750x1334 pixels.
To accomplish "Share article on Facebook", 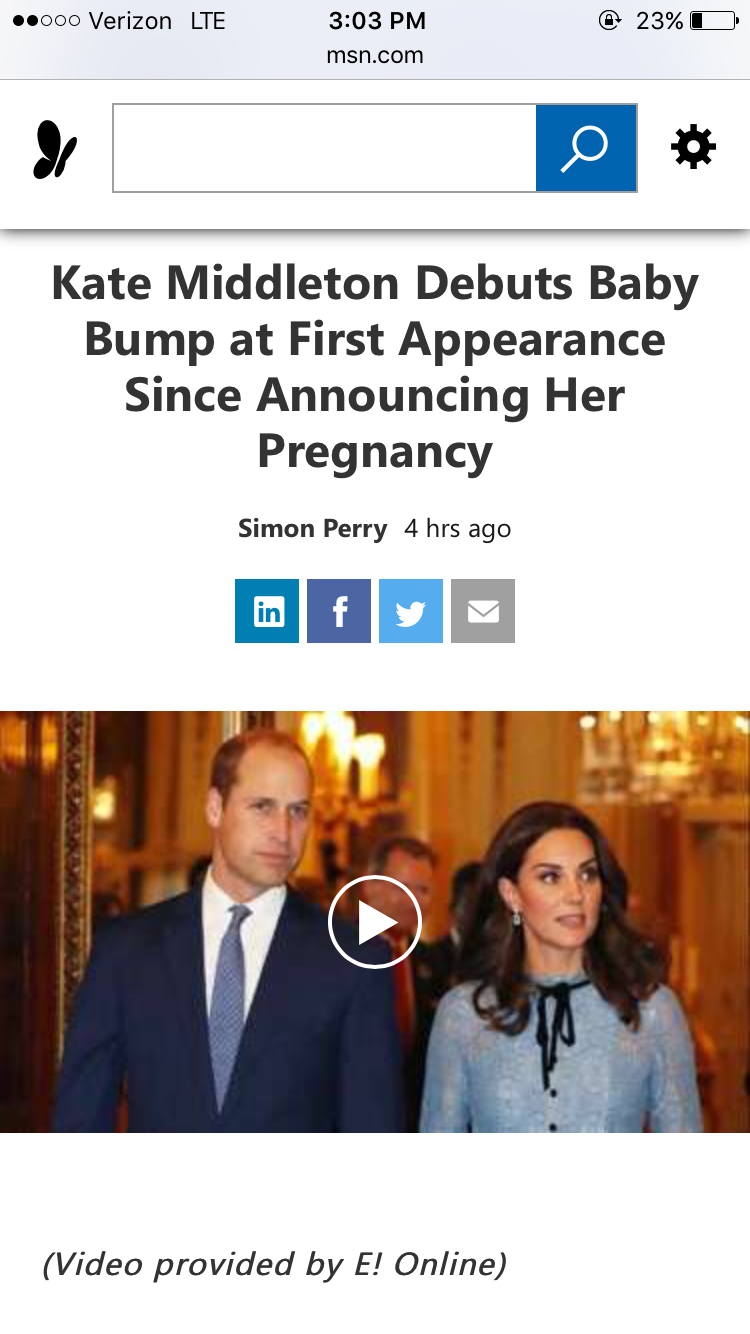I will click(x=339, y=611).
